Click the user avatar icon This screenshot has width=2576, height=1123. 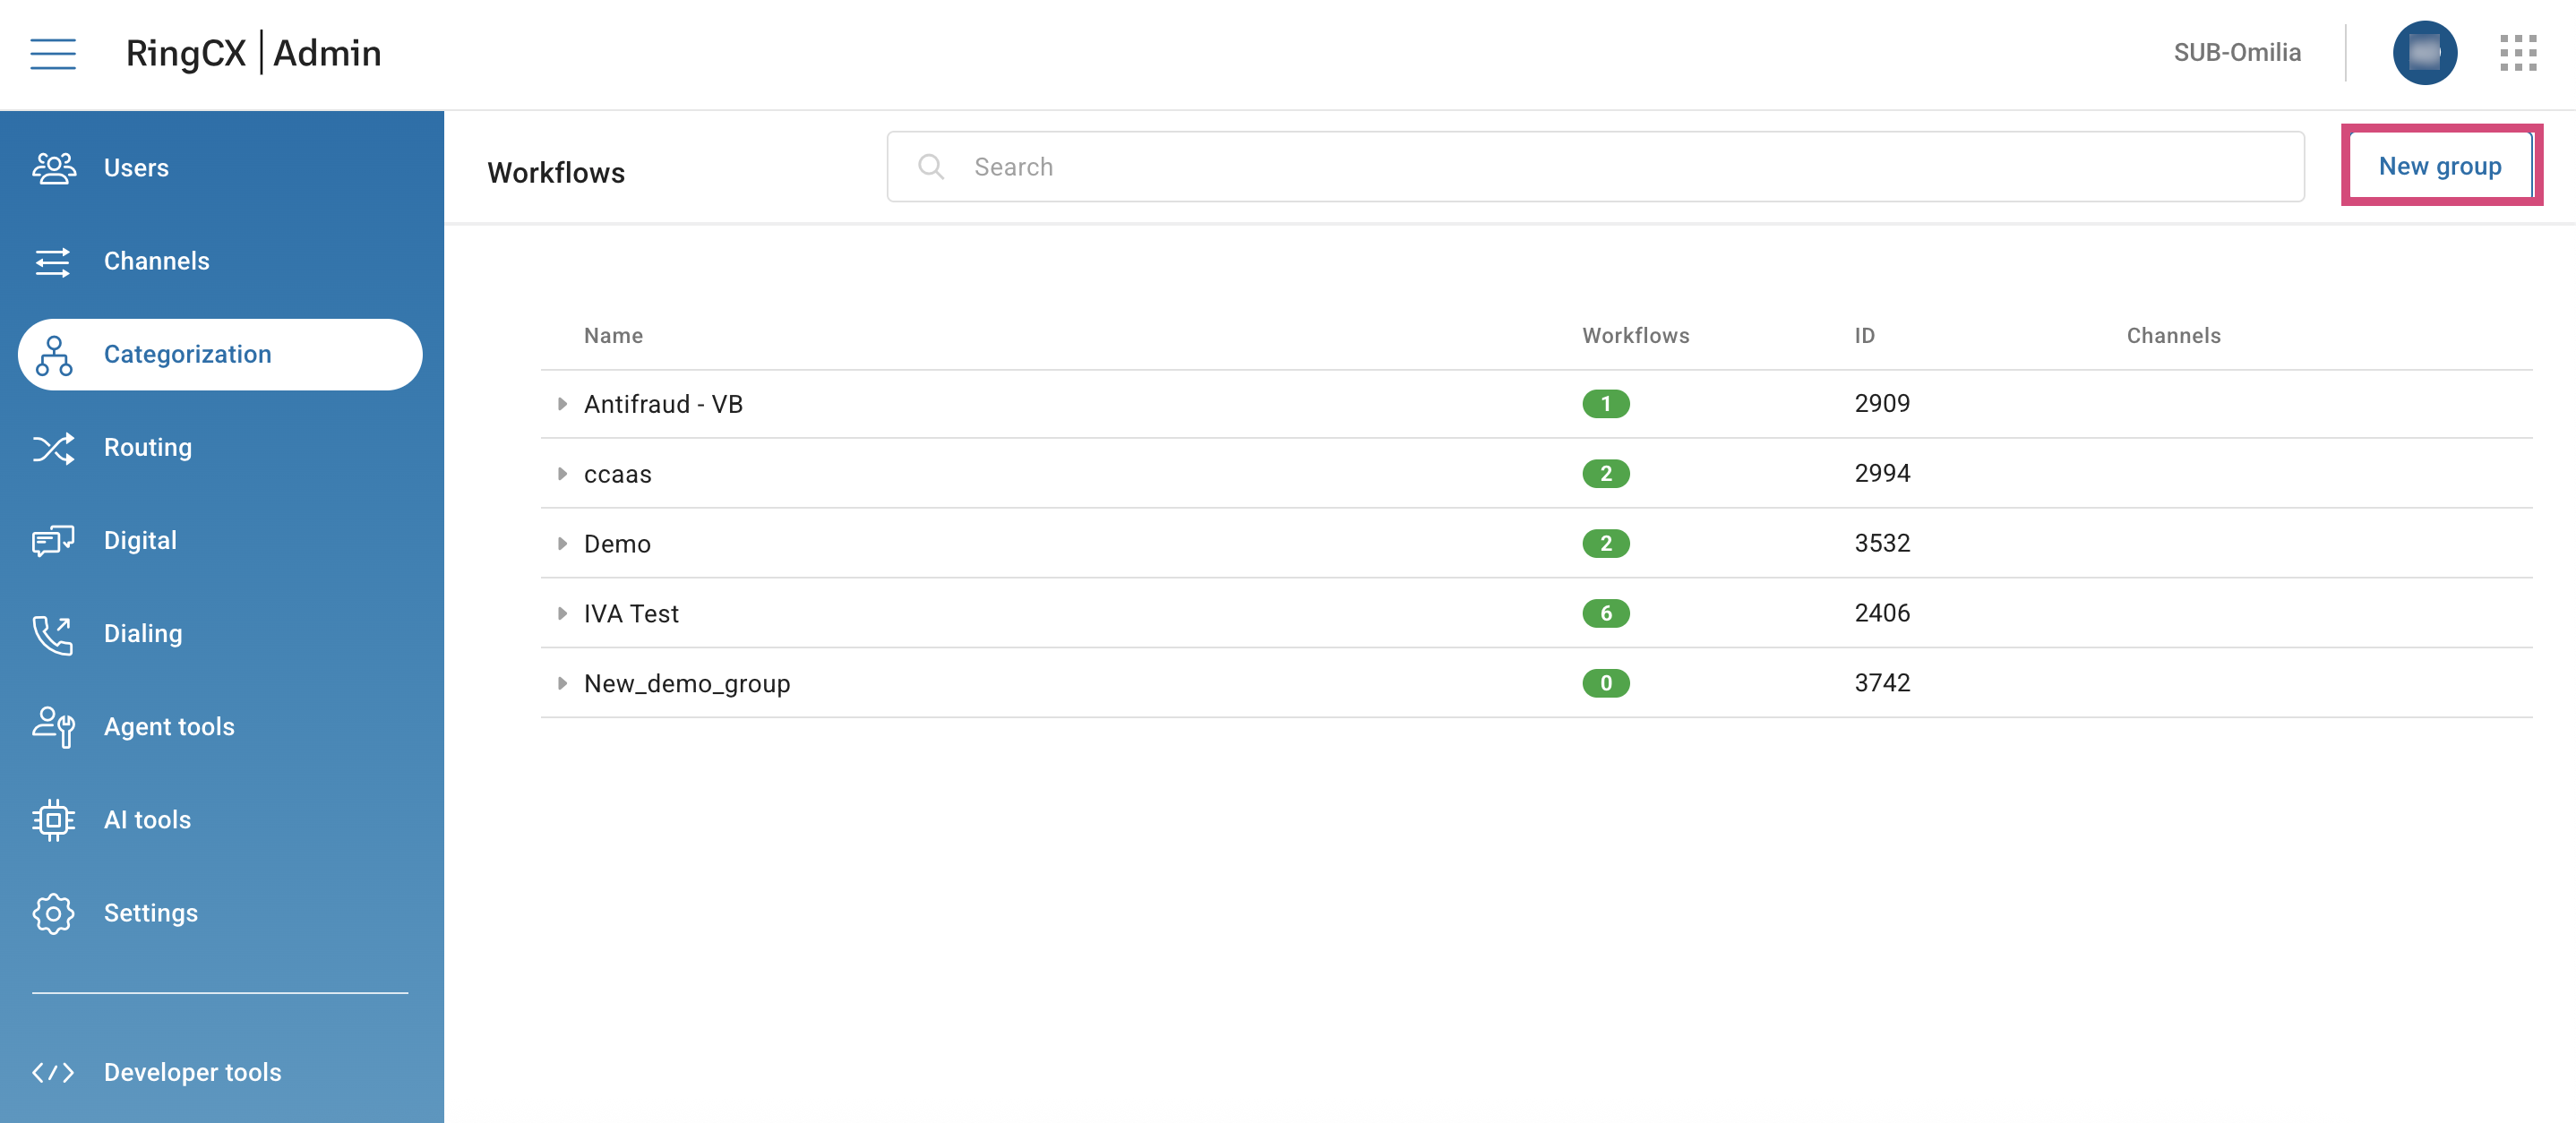pyautogui.click(x=2424, y=53)
